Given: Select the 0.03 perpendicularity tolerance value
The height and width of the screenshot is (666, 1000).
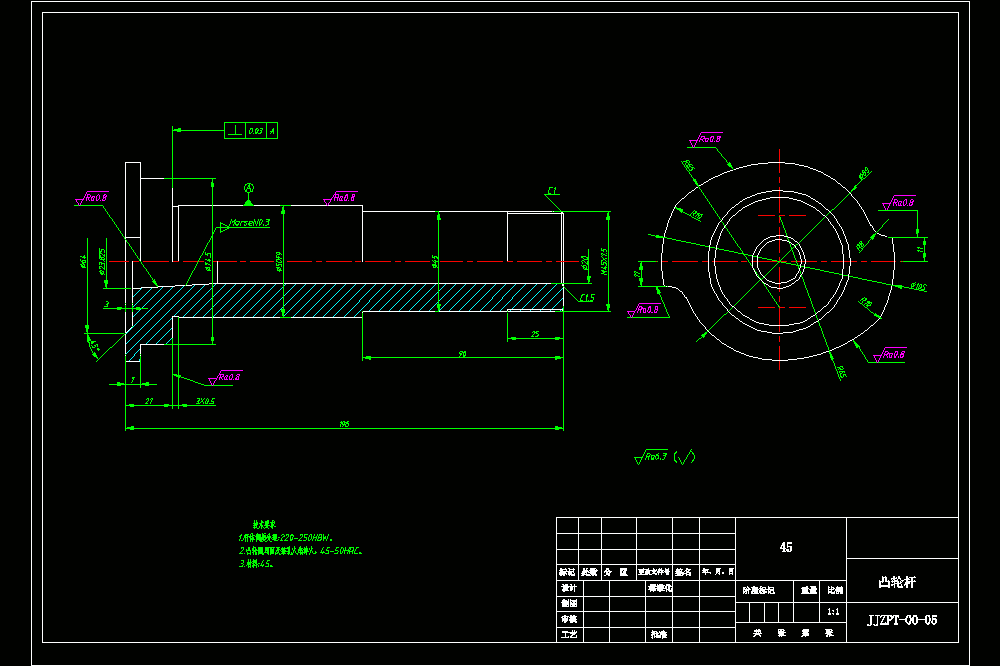Looking at the screenshot, I should coord(256,131).
